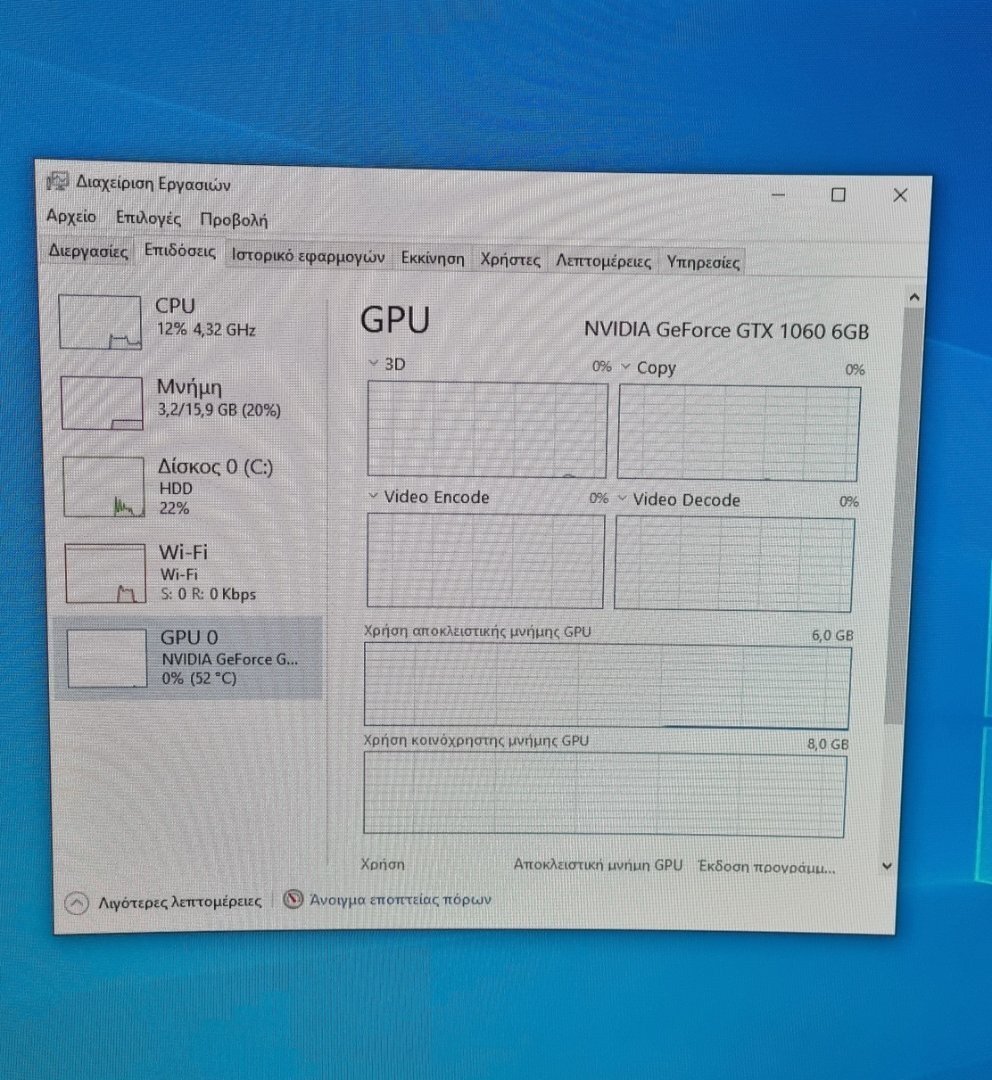Click the scroll up arrow
The image size is (992, 1080).
[x=914, y=298]
